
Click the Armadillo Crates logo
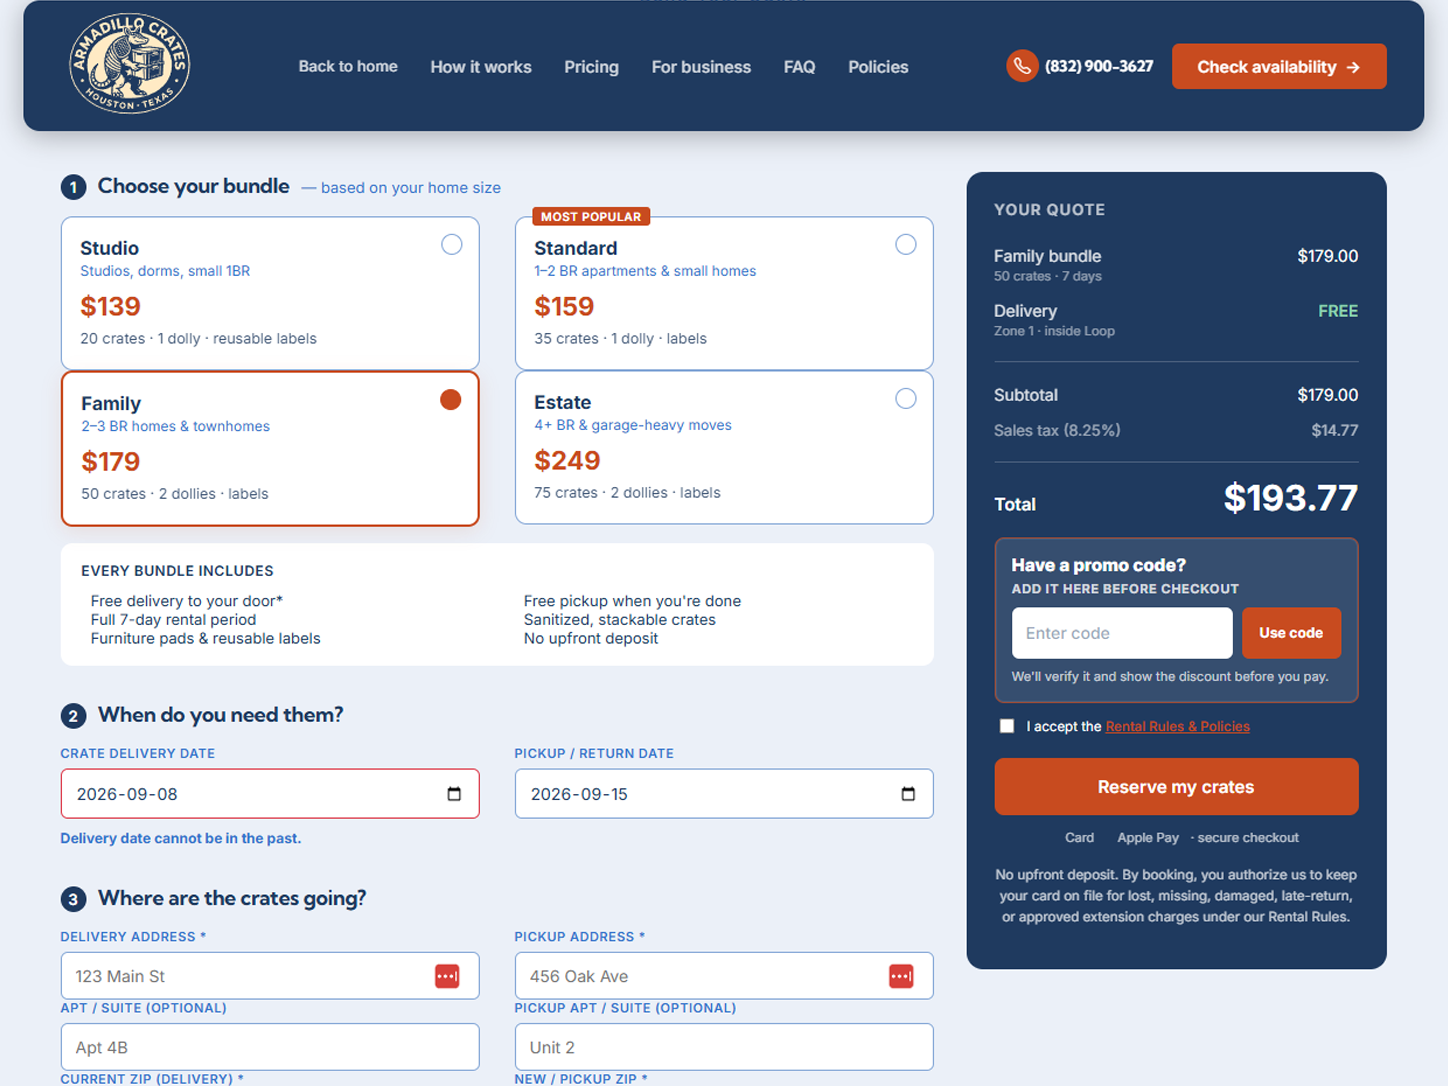click(129, 64)
